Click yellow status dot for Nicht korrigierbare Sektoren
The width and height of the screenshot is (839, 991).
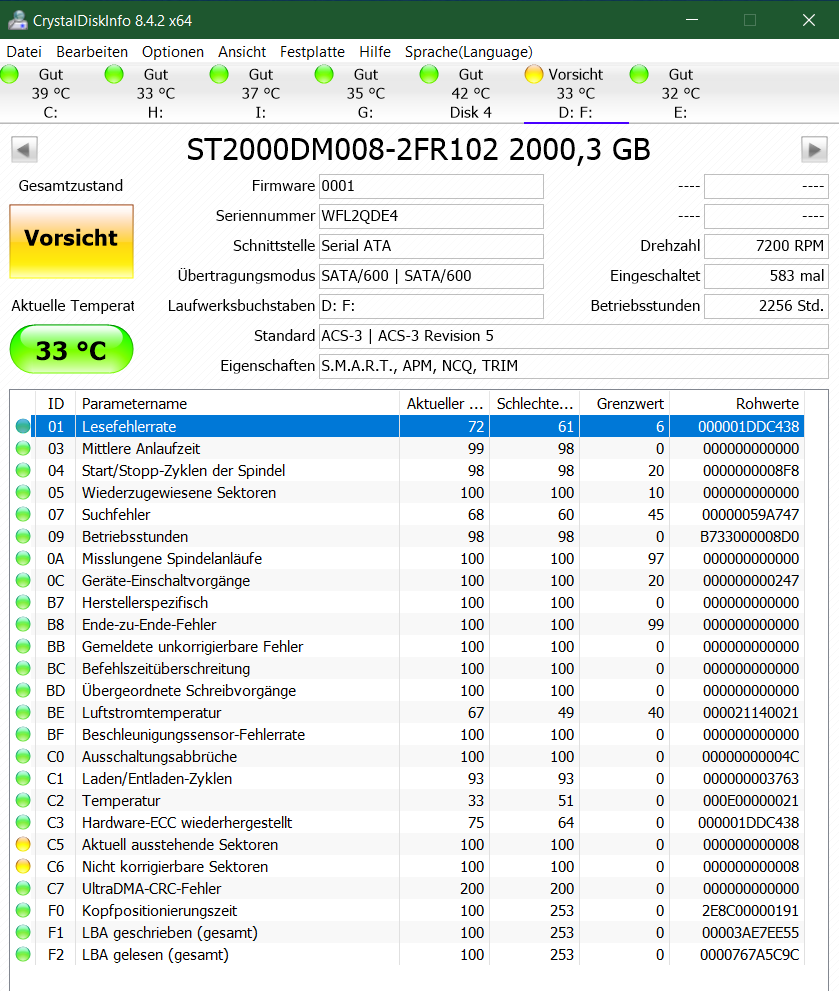pos(23,866)
